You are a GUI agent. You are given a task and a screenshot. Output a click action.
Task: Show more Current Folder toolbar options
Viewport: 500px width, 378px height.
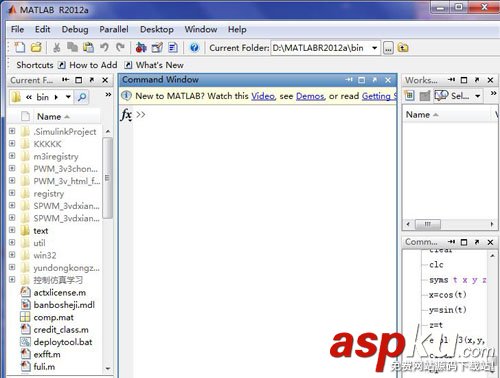tap(108, 95)
